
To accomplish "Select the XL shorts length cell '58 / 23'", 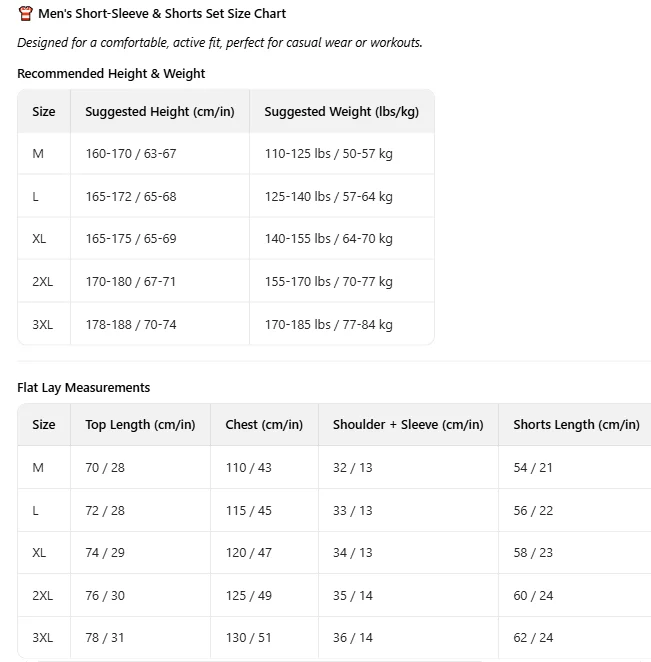I will pos(575,553).
